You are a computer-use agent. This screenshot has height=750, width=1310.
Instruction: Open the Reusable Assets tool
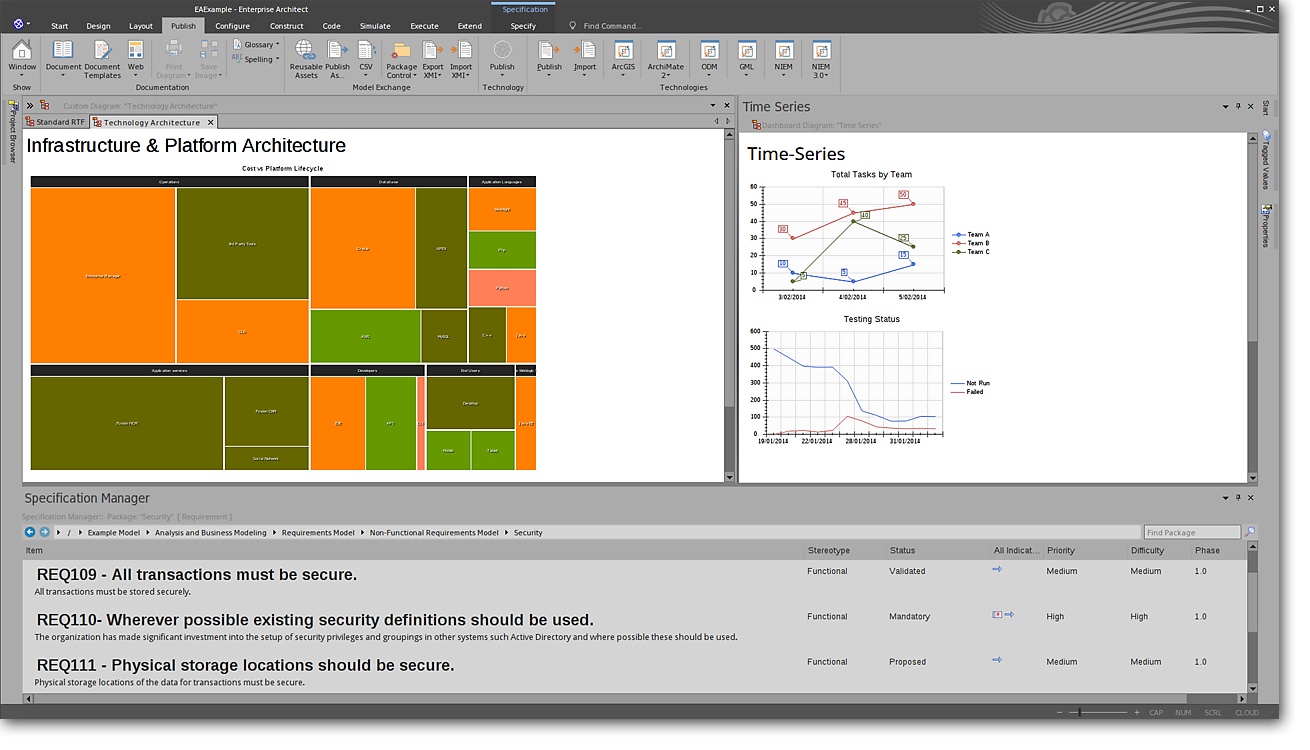305,58
